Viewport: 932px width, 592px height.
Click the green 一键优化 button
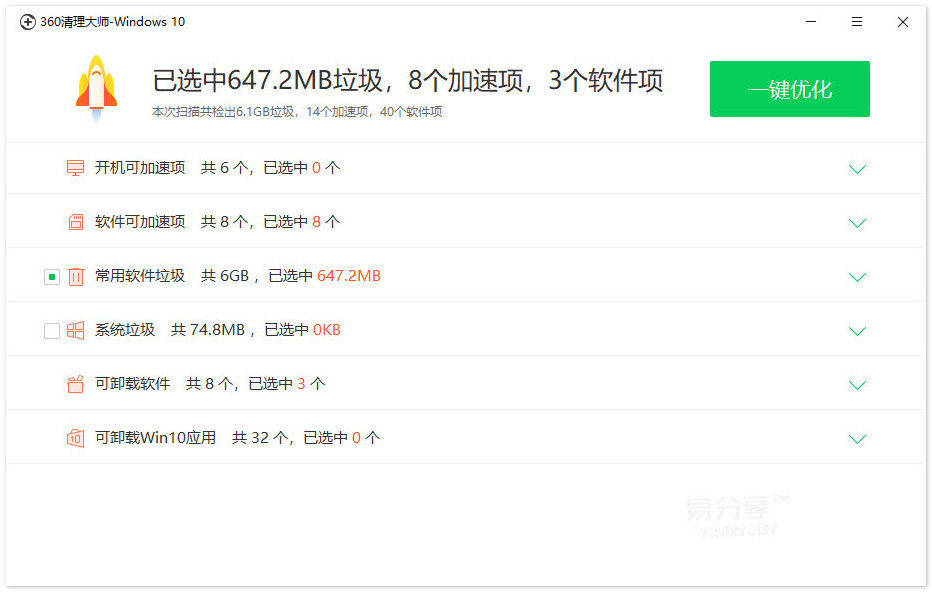789,89
